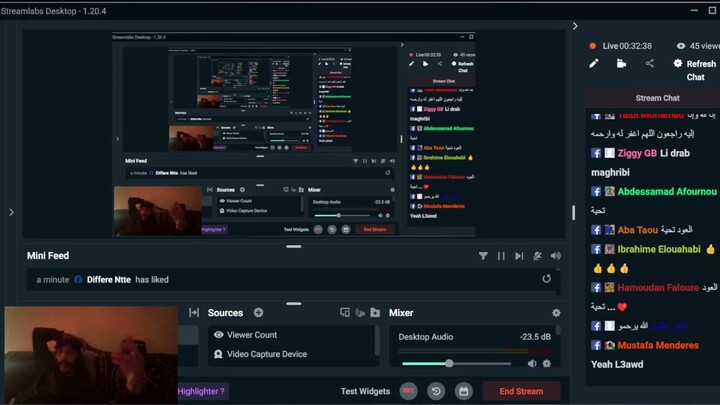Click the Mixer vertical scrollbar

pos(558,330)
